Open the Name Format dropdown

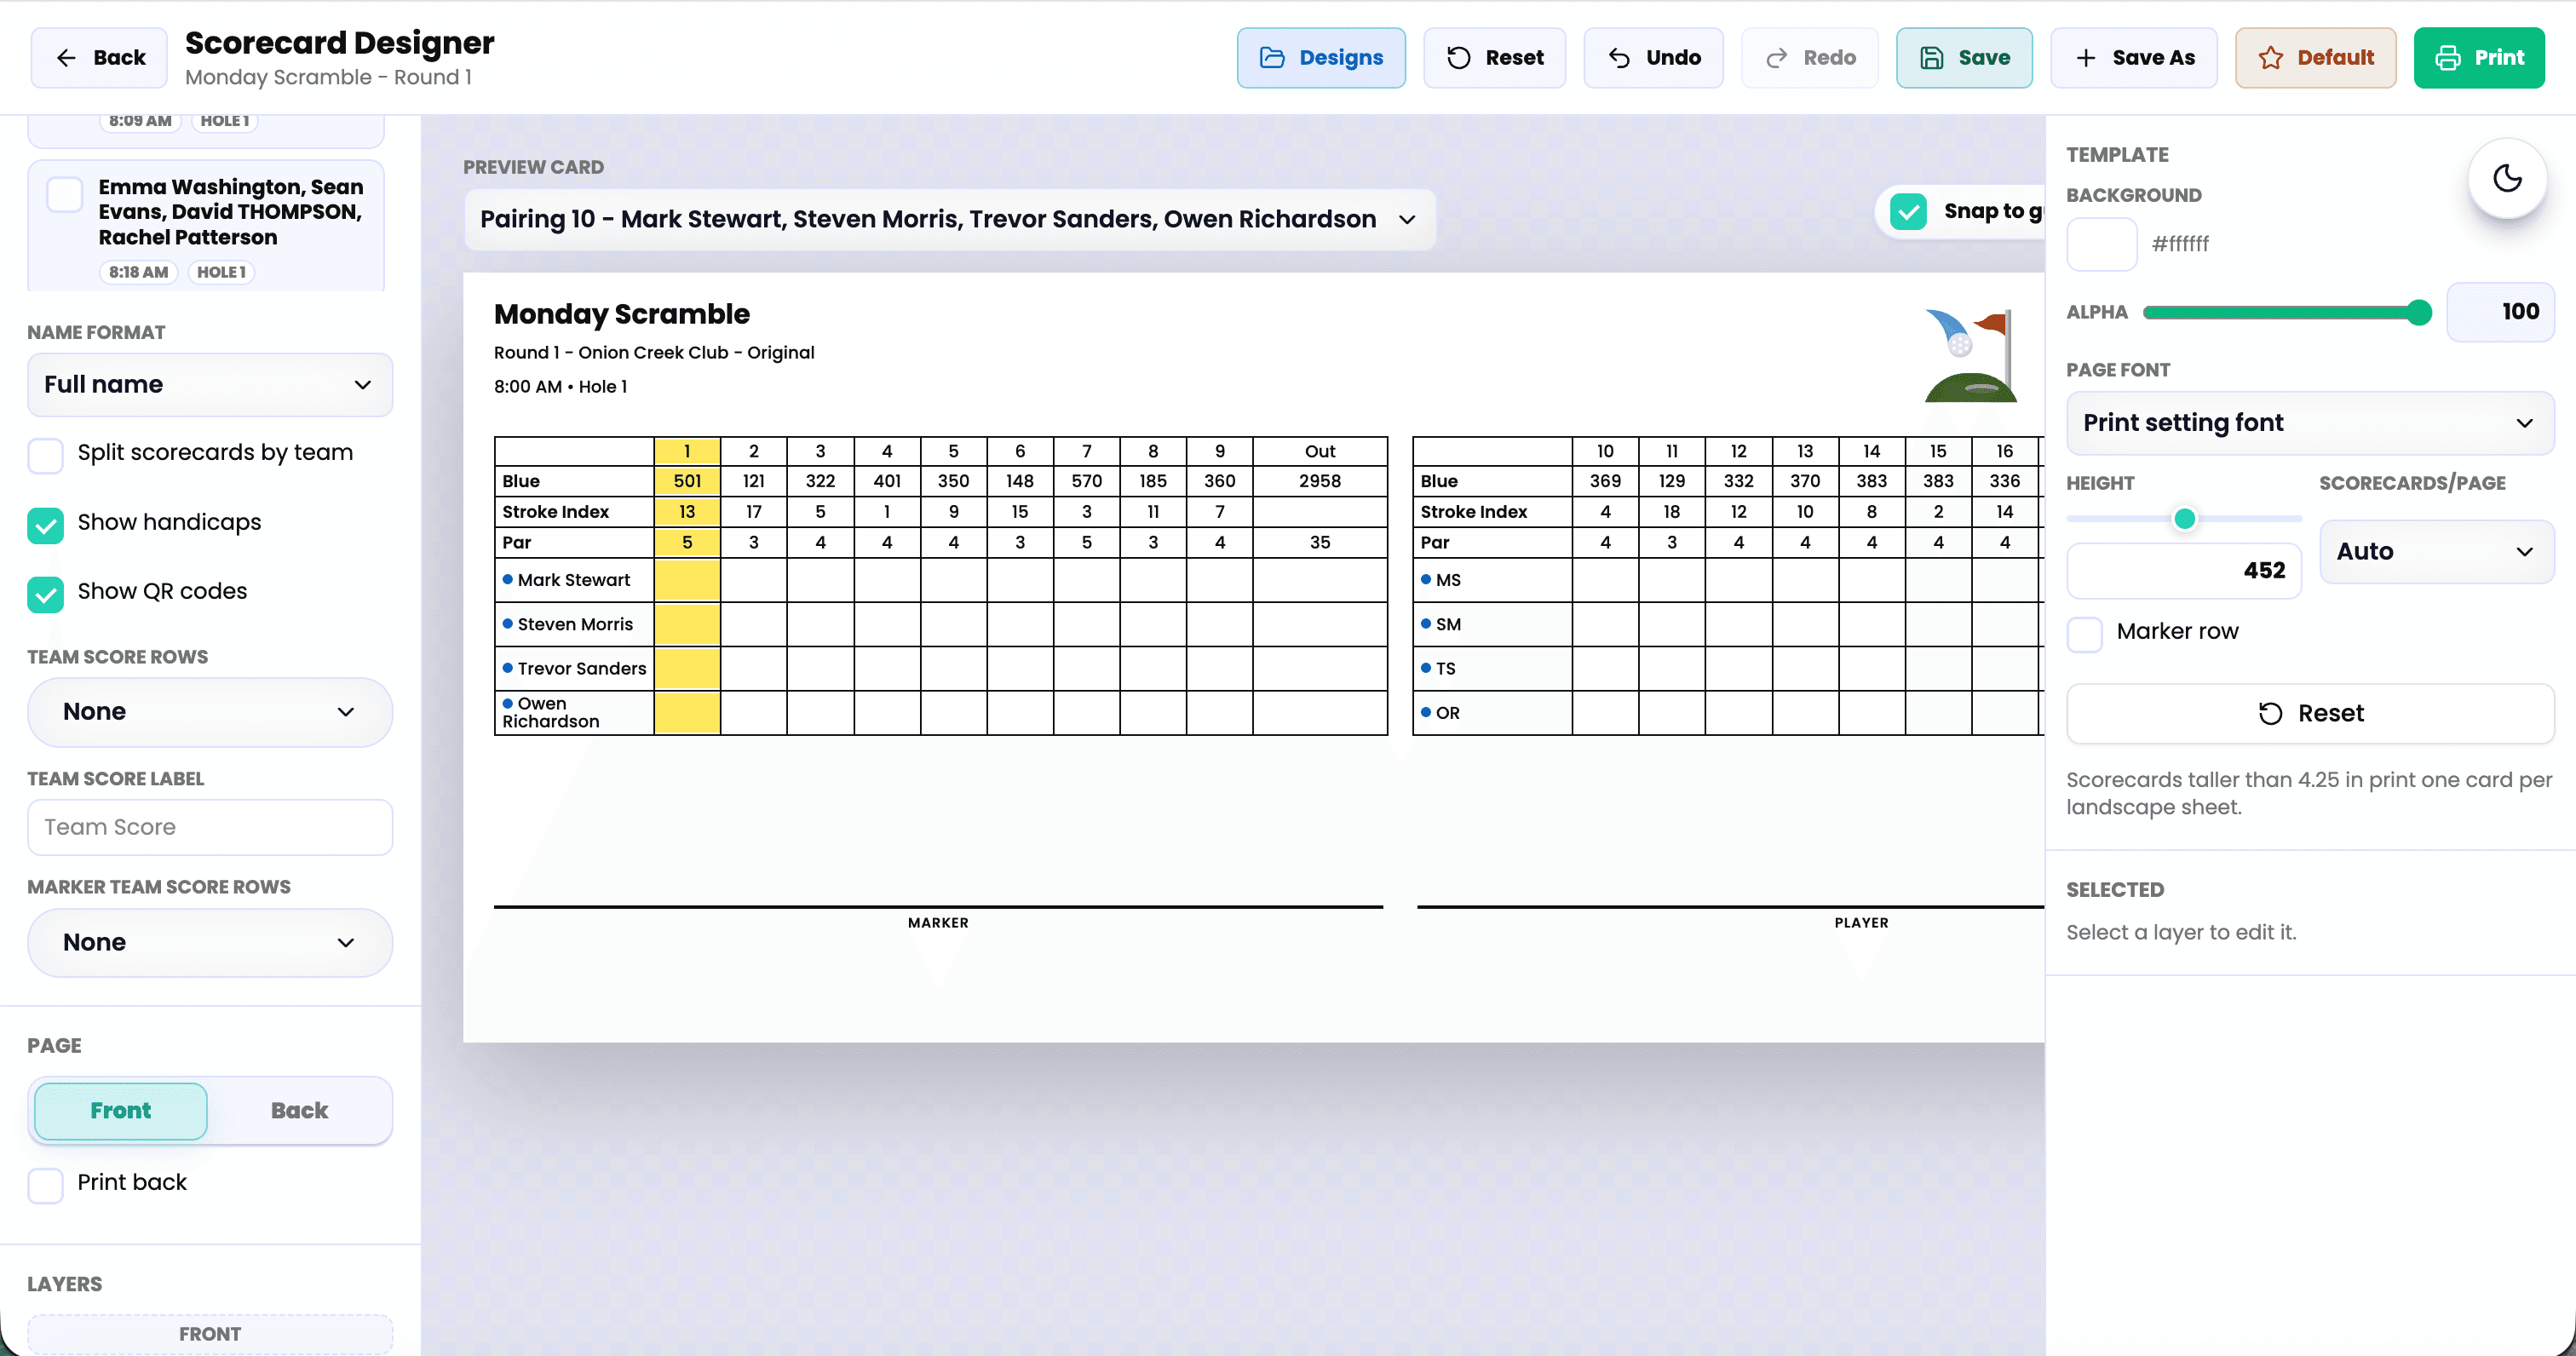pyautogui.click(x=210, y=384)
